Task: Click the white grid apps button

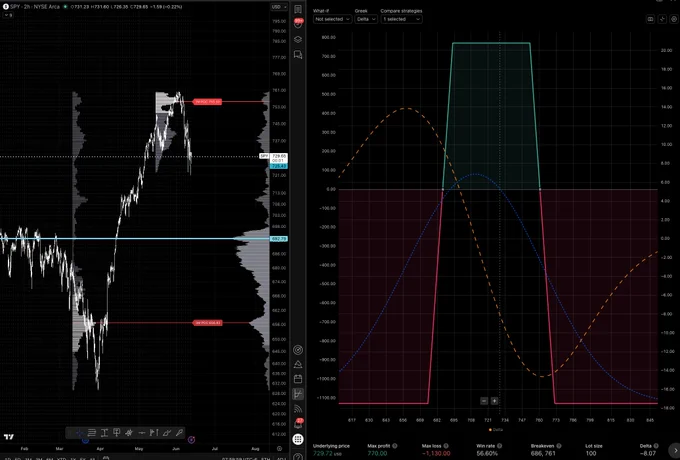Action: pos(298,439)
